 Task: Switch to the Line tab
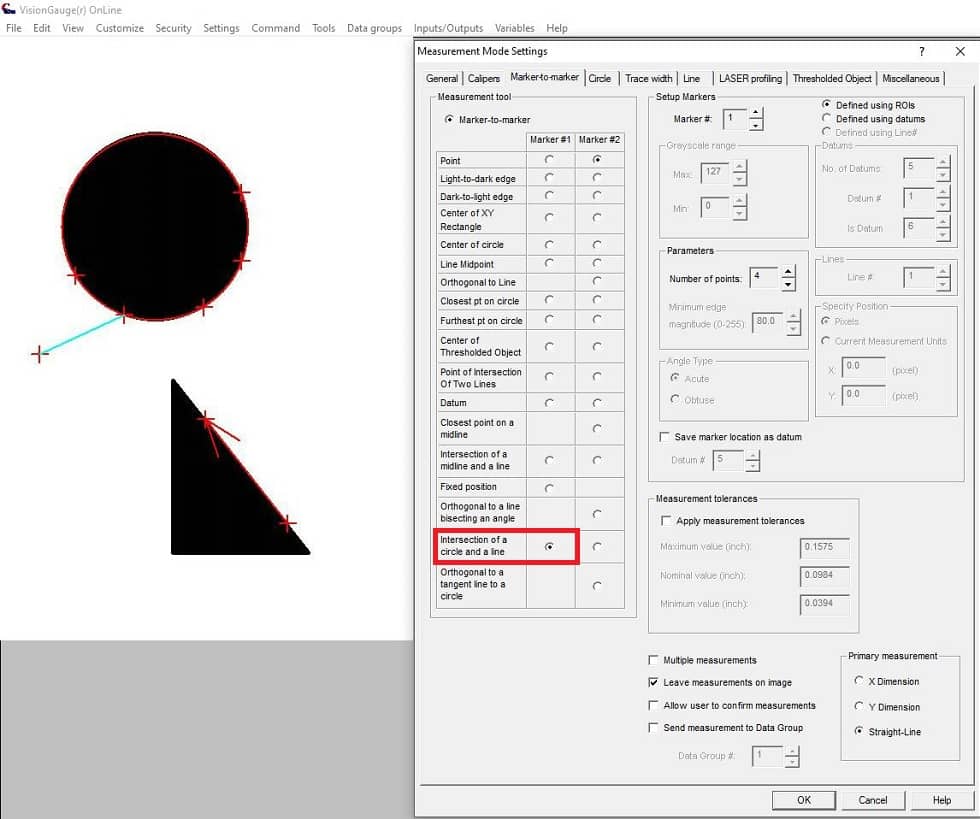pyautogui.click(x=691, y=79)
